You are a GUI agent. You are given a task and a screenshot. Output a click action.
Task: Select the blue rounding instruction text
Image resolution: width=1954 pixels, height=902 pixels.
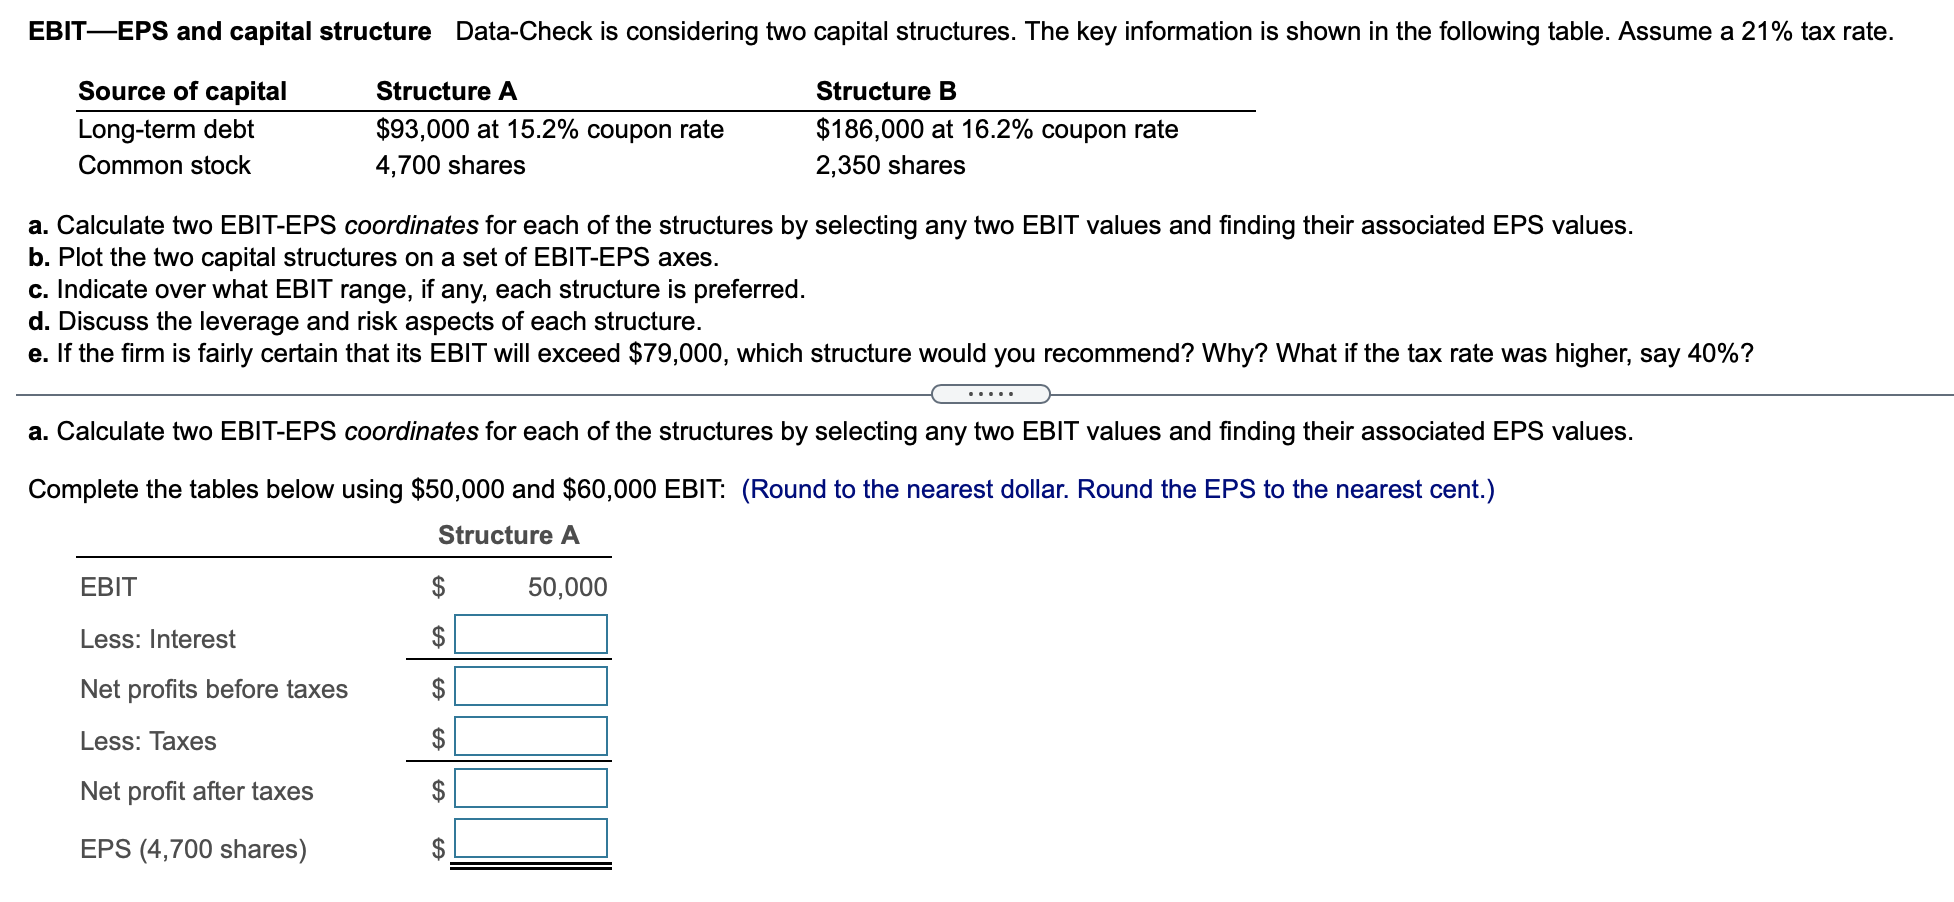point(1118,490)
